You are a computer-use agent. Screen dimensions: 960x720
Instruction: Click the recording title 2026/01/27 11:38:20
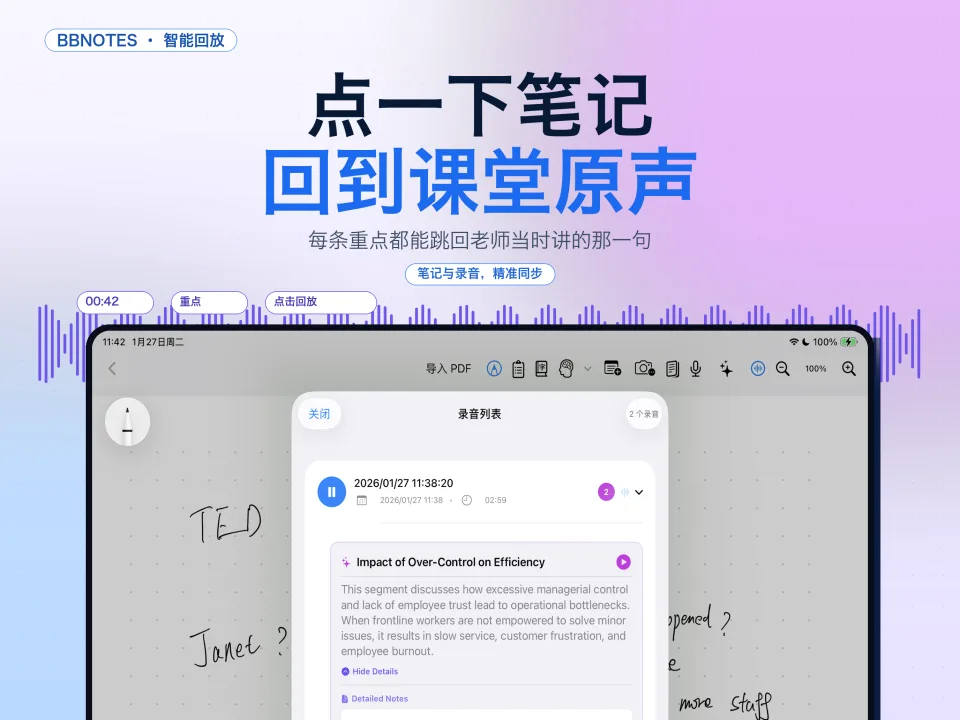[403, 483]
